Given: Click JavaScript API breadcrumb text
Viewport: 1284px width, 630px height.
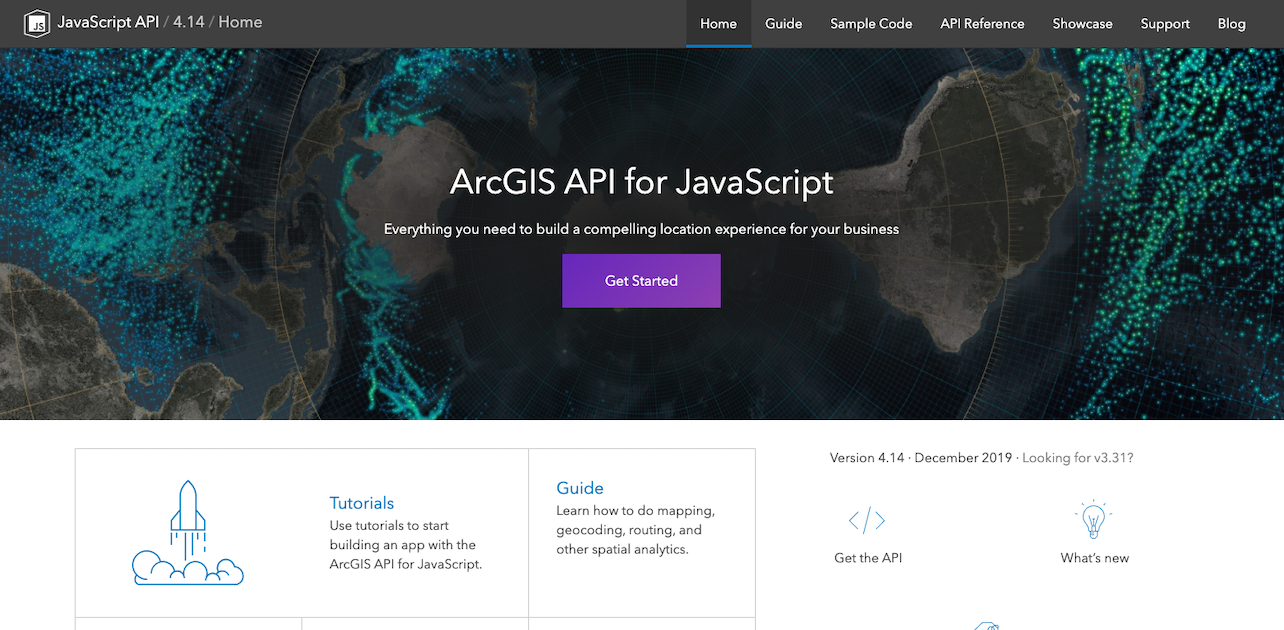Looking at the screenshot, I should [108, 21].
